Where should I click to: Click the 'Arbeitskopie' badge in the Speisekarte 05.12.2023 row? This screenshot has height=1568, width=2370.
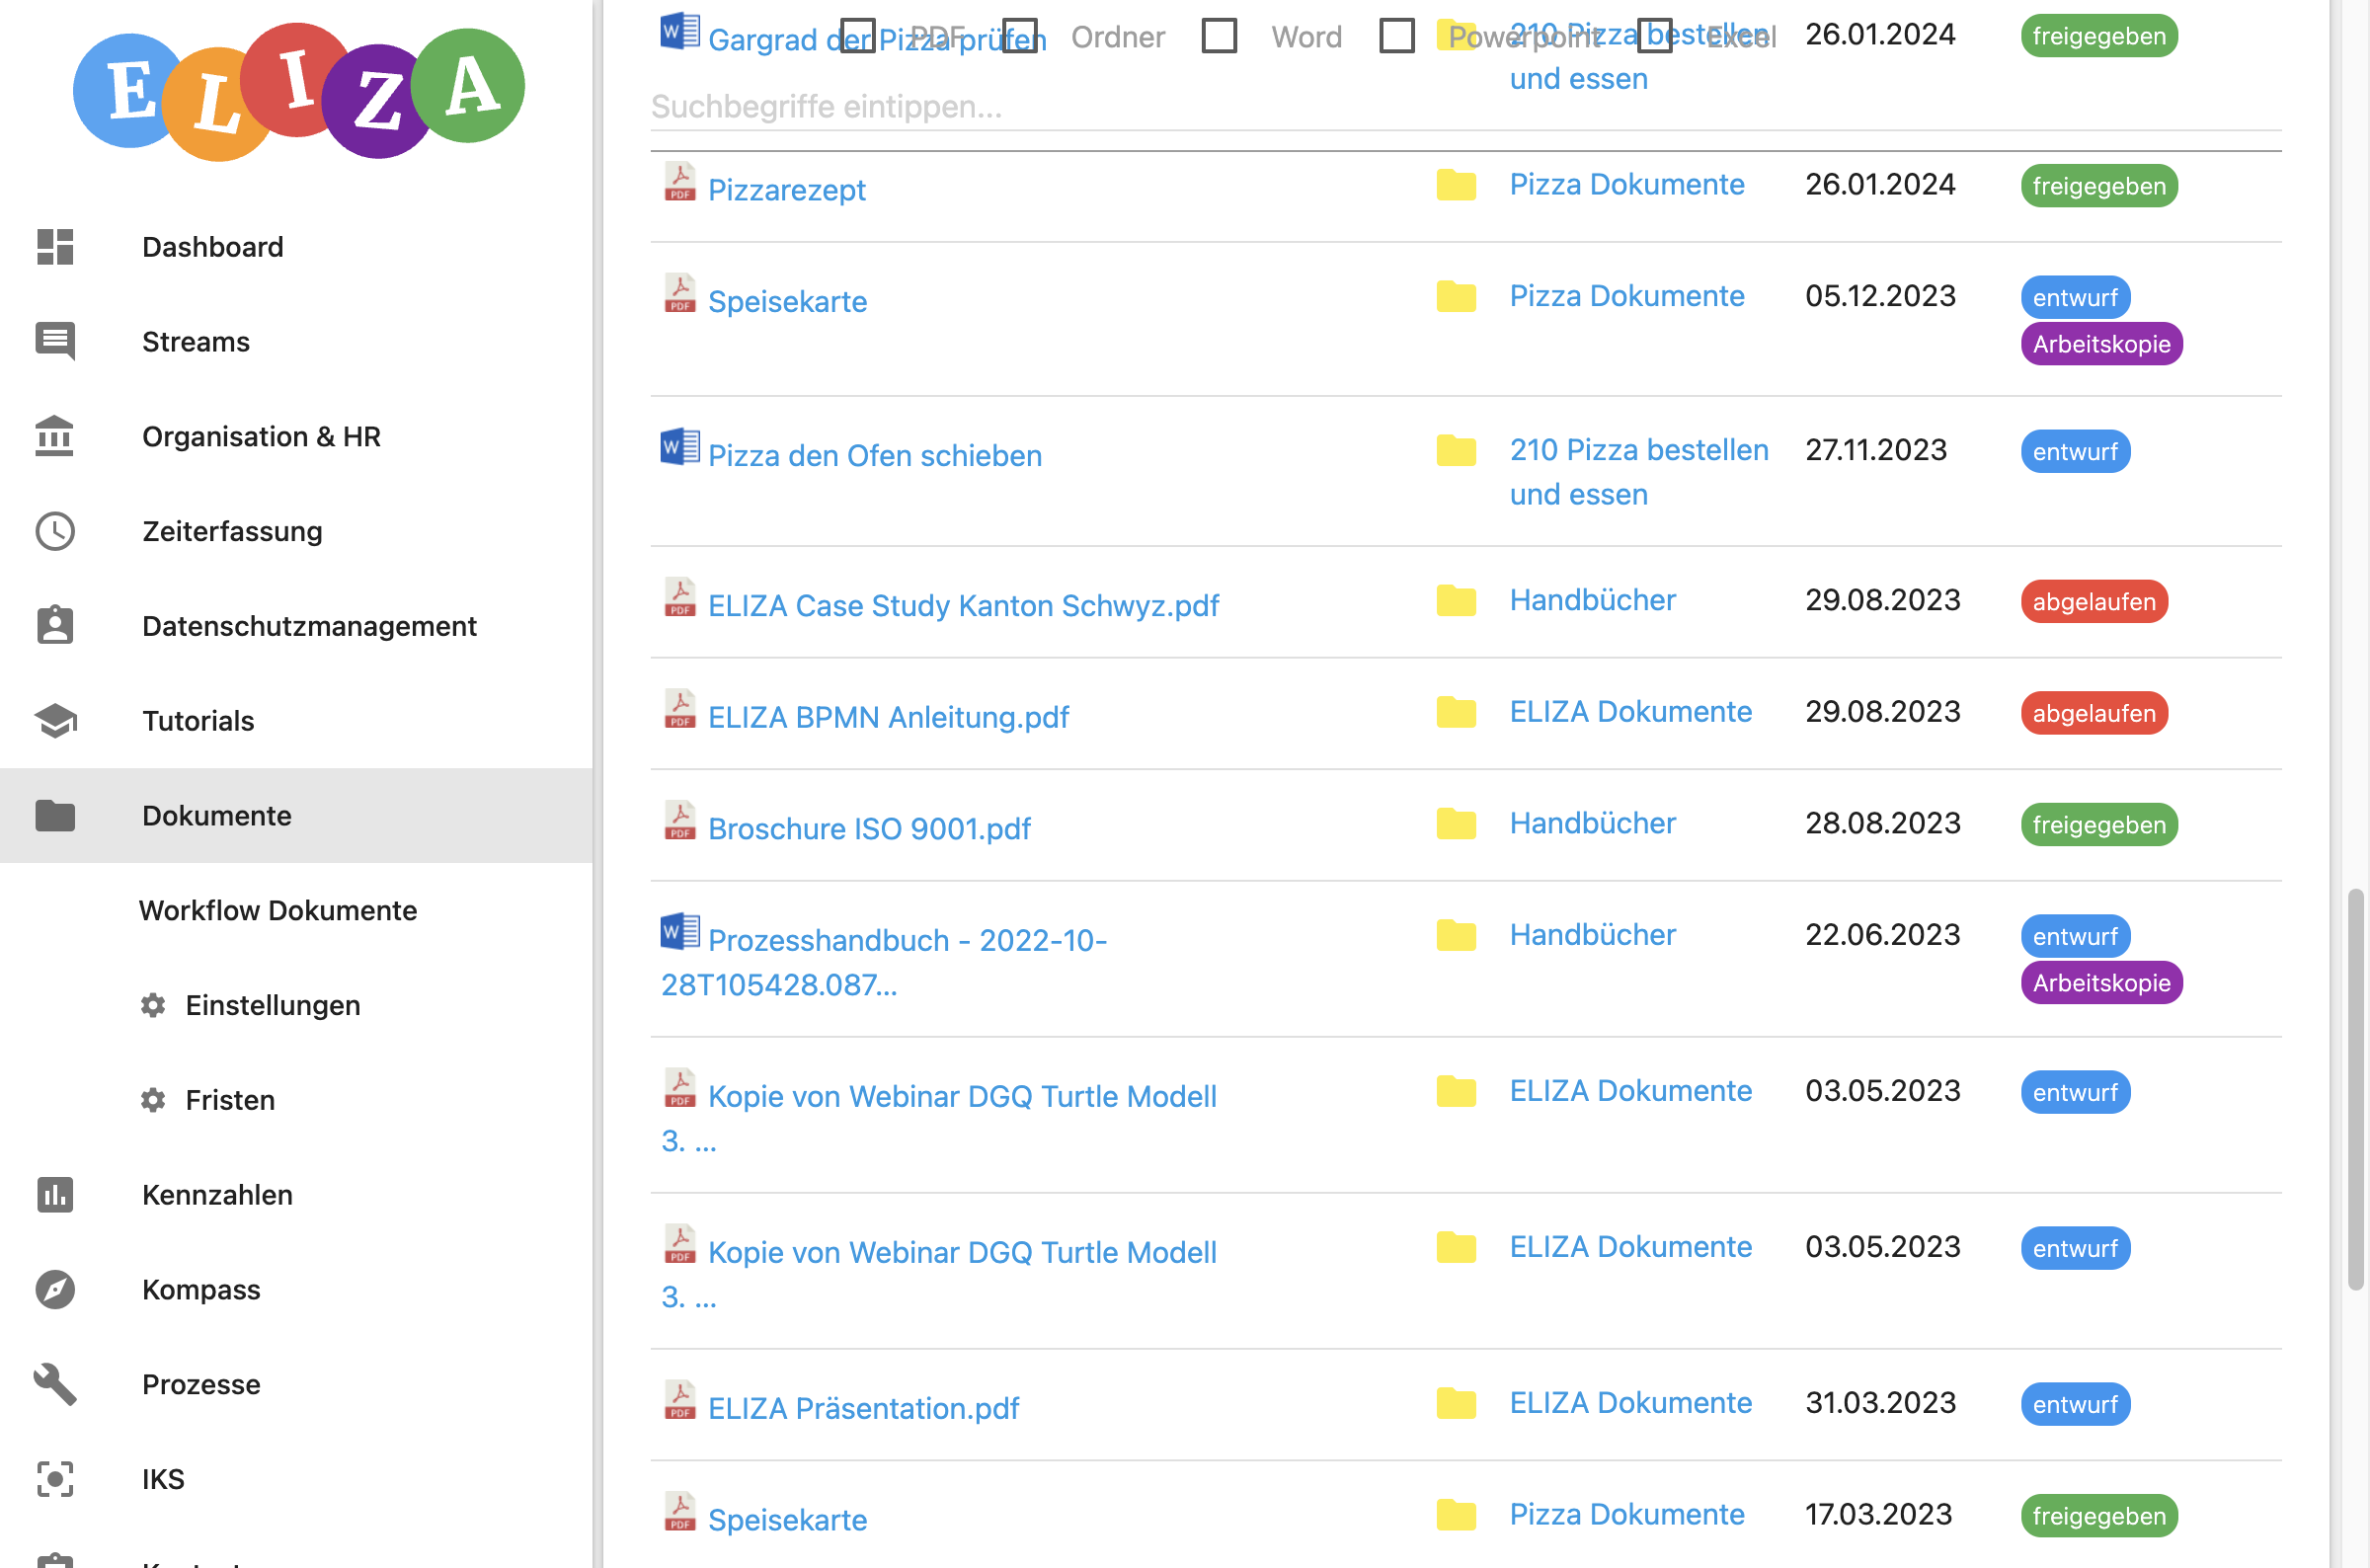click(2101, 344)
